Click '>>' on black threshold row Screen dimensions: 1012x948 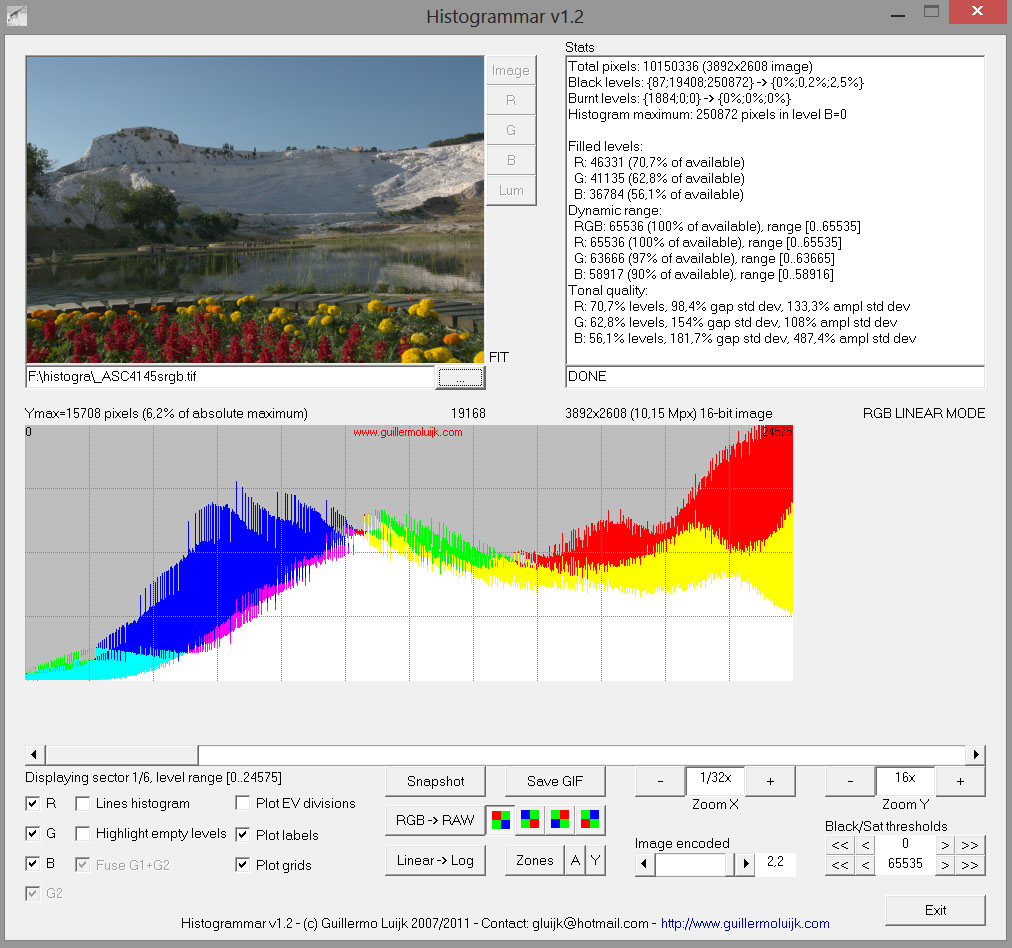click(x=969, y=845)
